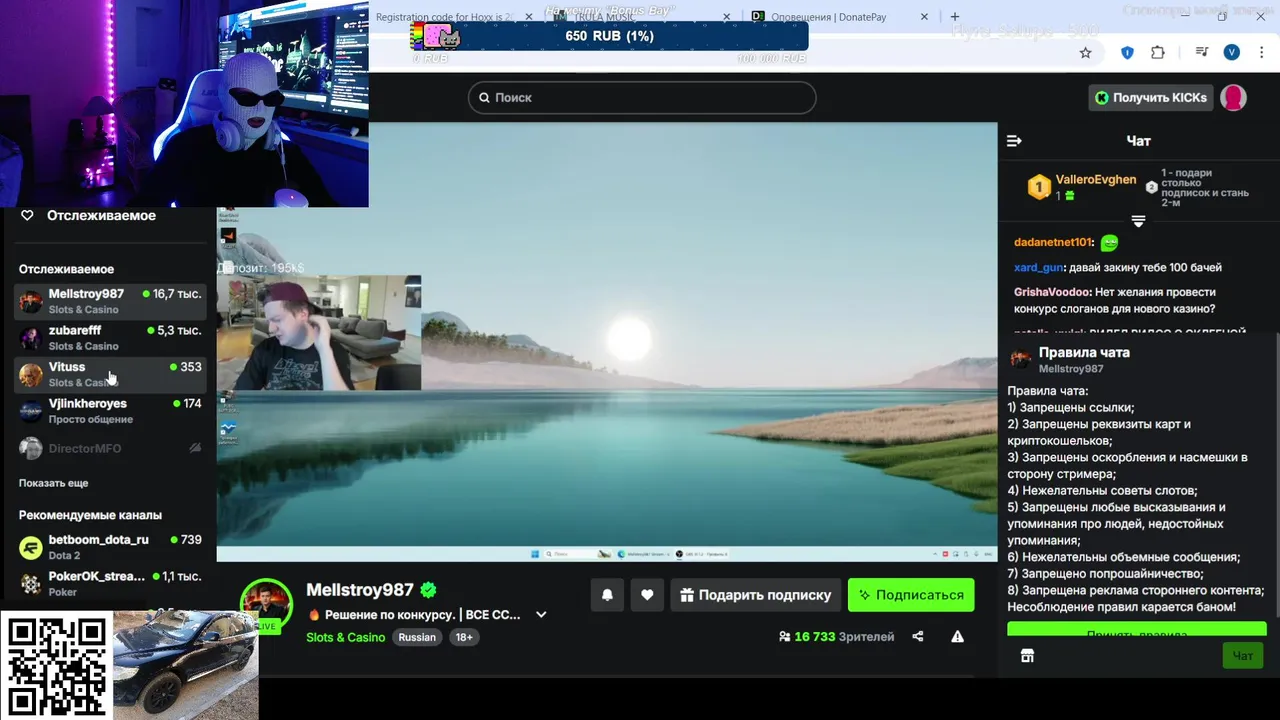Screen dimensions: 1280x720
Task: Click Показать еще to show more channels
Action: click(x=53, y=483)
